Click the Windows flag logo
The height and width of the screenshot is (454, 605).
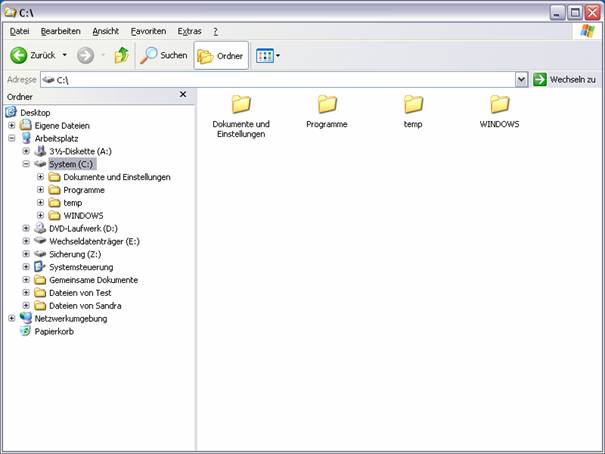pyautogui.click(x=587, y=31)
